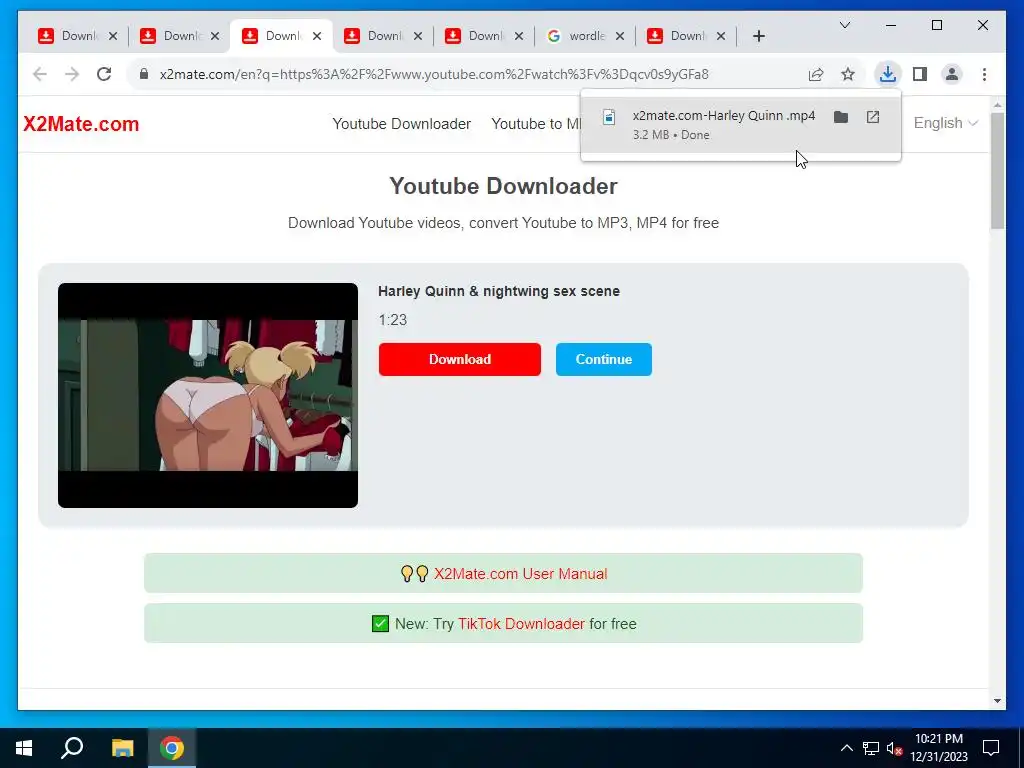Open a new tab with the plus button
This screenshot has width=1024, height=768.
(x=758, y=36)
